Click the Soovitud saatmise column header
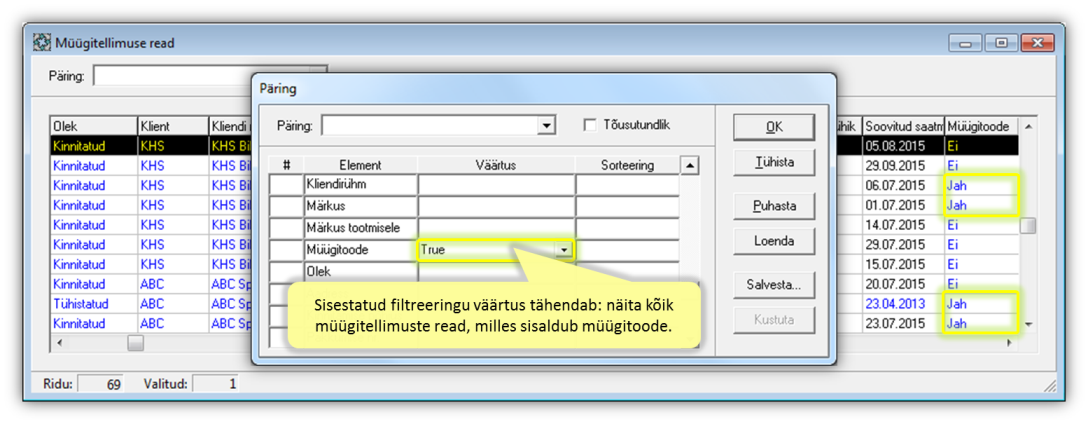The image size is (1088, 424). pyautogui.click(x=903, y=127)
